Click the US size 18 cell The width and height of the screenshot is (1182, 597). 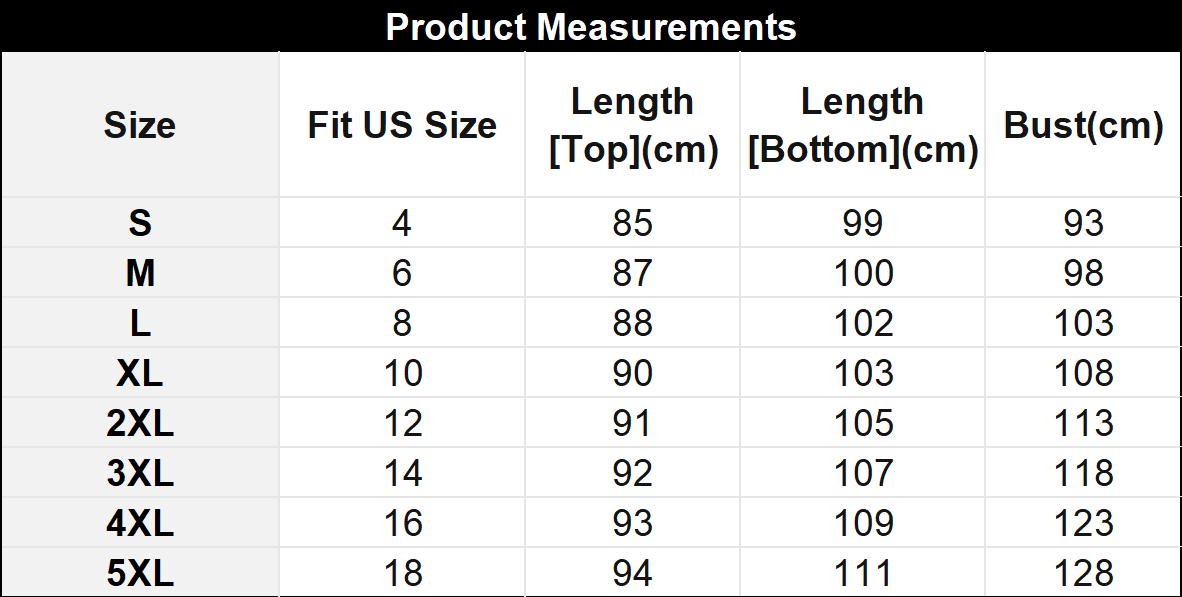402,573
